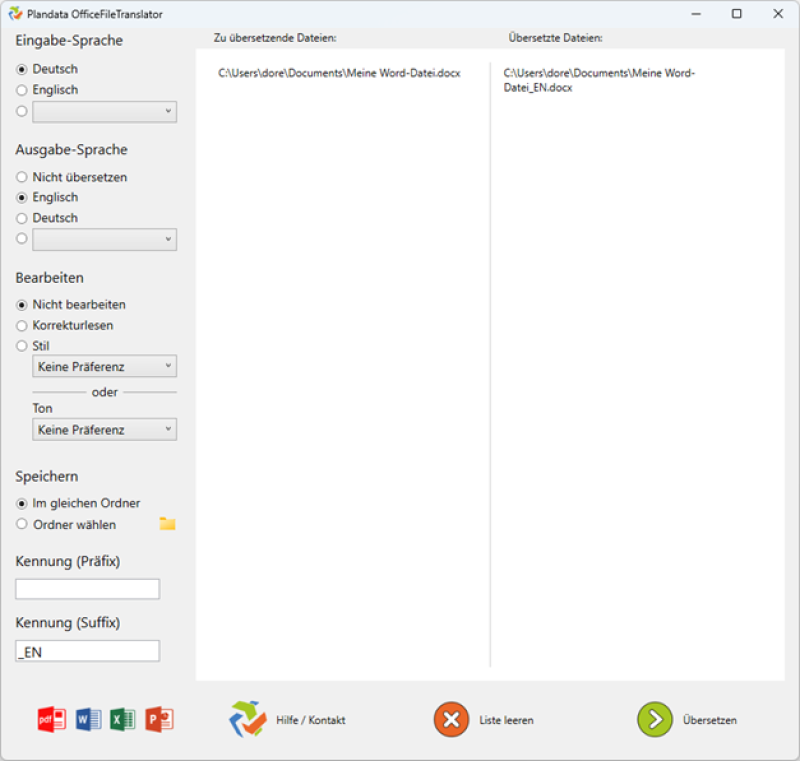
Task: Enable the Korrekturlesen option
Action: point(22,326)
